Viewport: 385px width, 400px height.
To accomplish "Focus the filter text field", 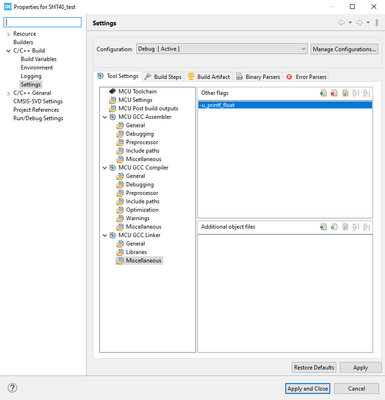I will click(42, 22).
